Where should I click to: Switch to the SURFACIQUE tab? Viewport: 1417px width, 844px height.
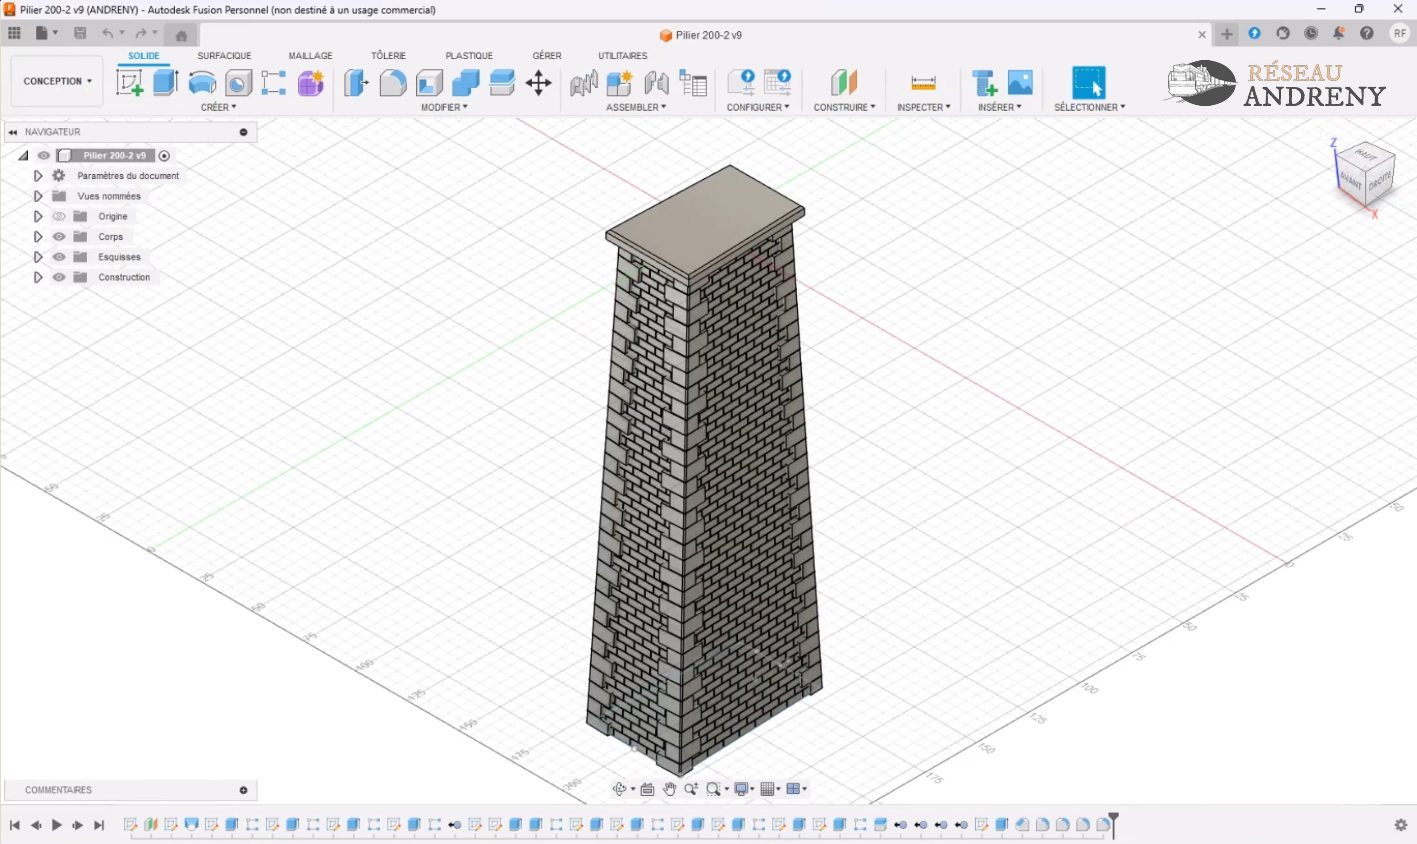click(x=224, y=56)
